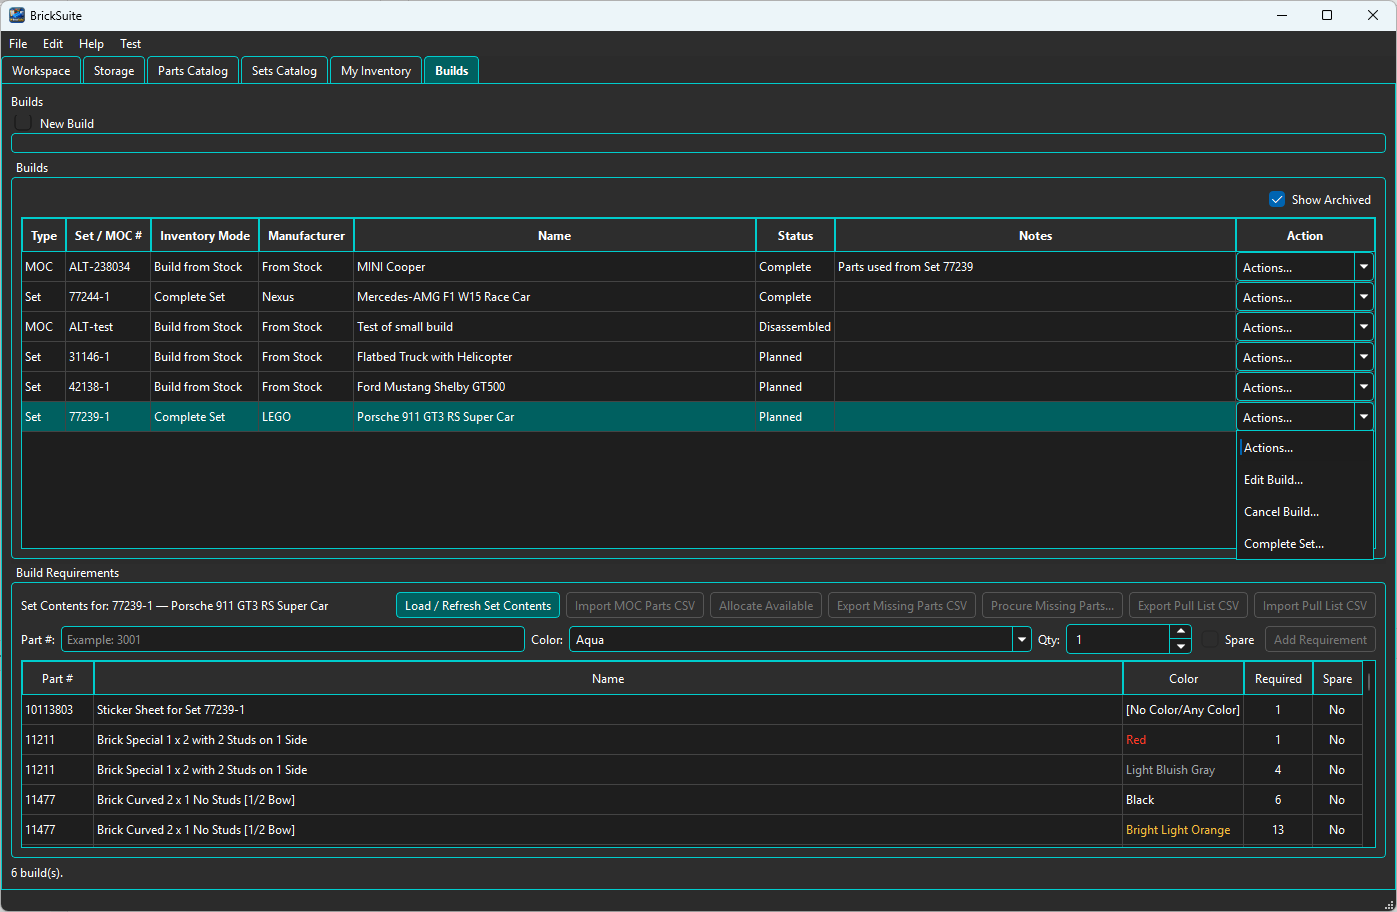Click the requirements table vertical scrollbar
The image size is (1397, 912).
click(1368, 680)
